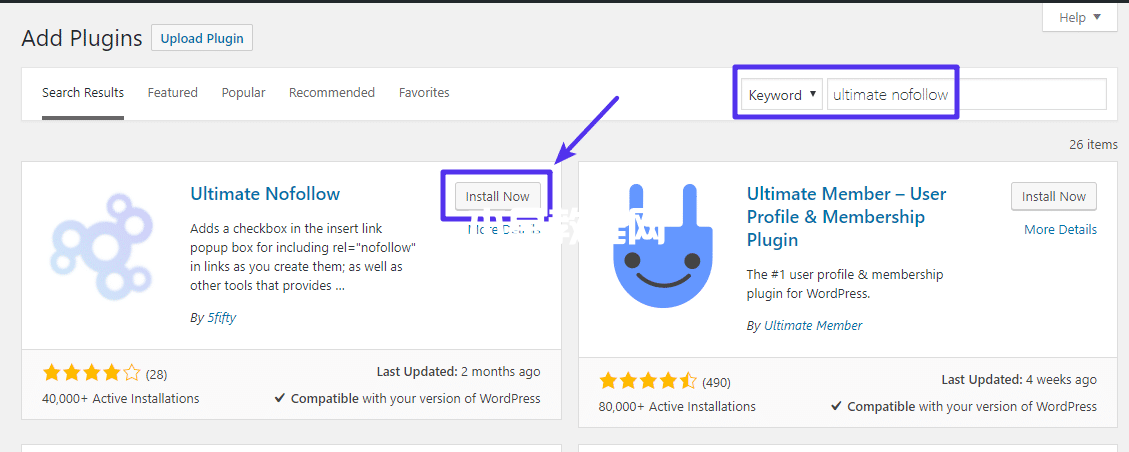Install the Ultimate Member plugin

tap(1054, 196)
